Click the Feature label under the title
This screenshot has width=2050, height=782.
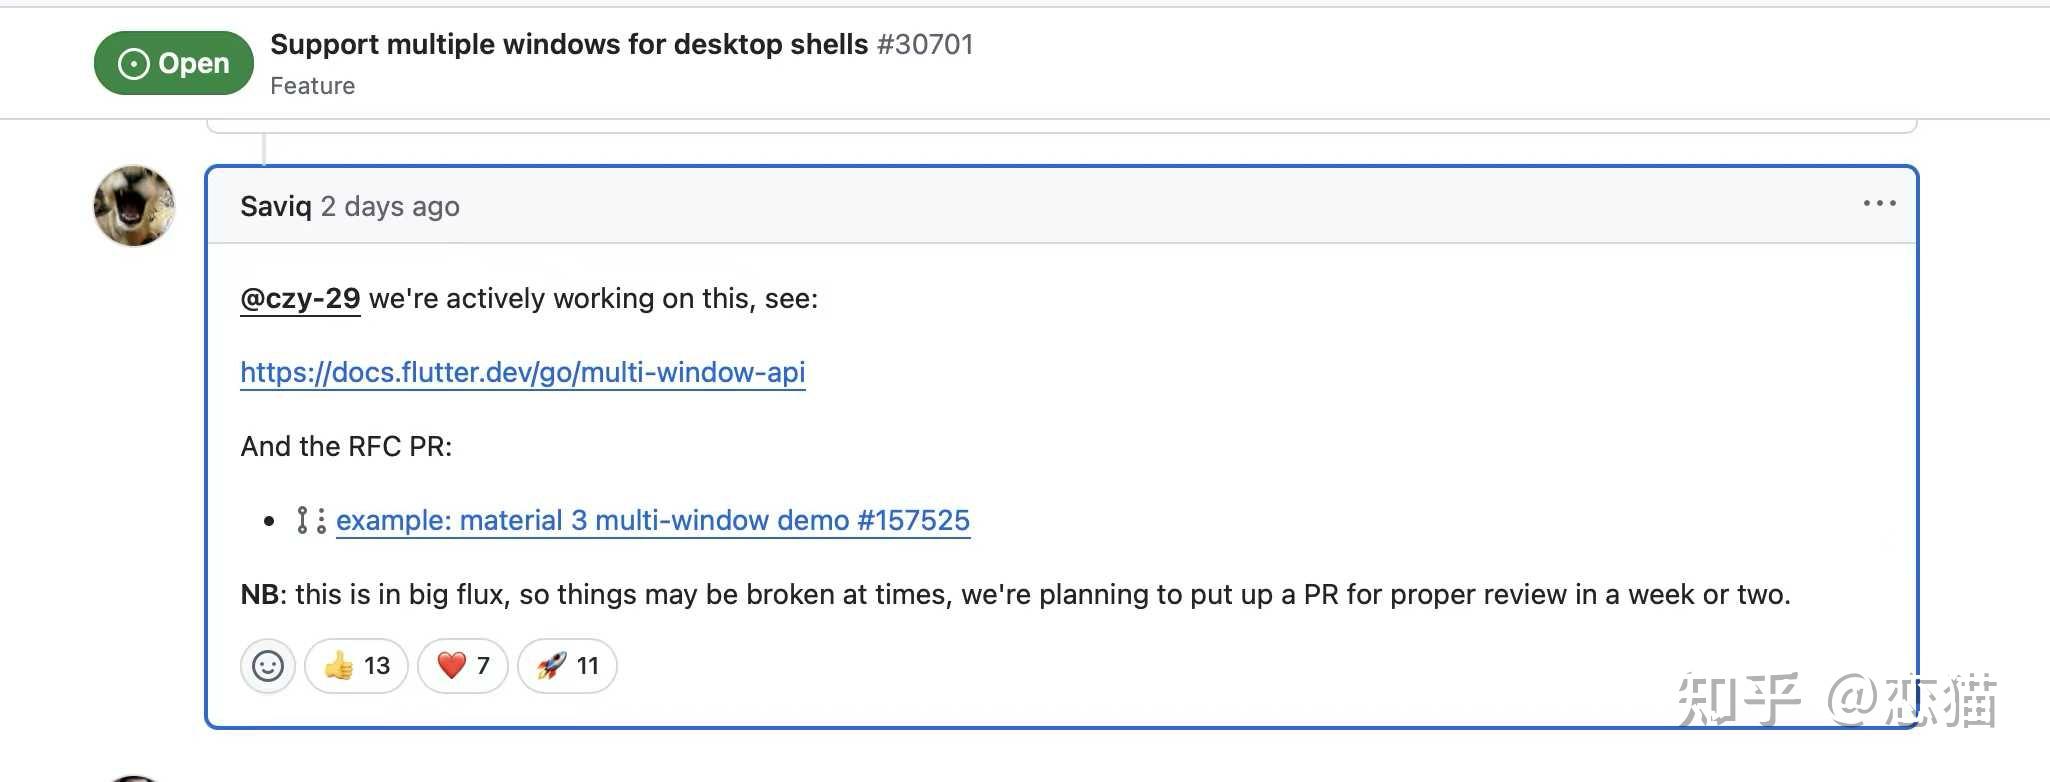(312, 86)
